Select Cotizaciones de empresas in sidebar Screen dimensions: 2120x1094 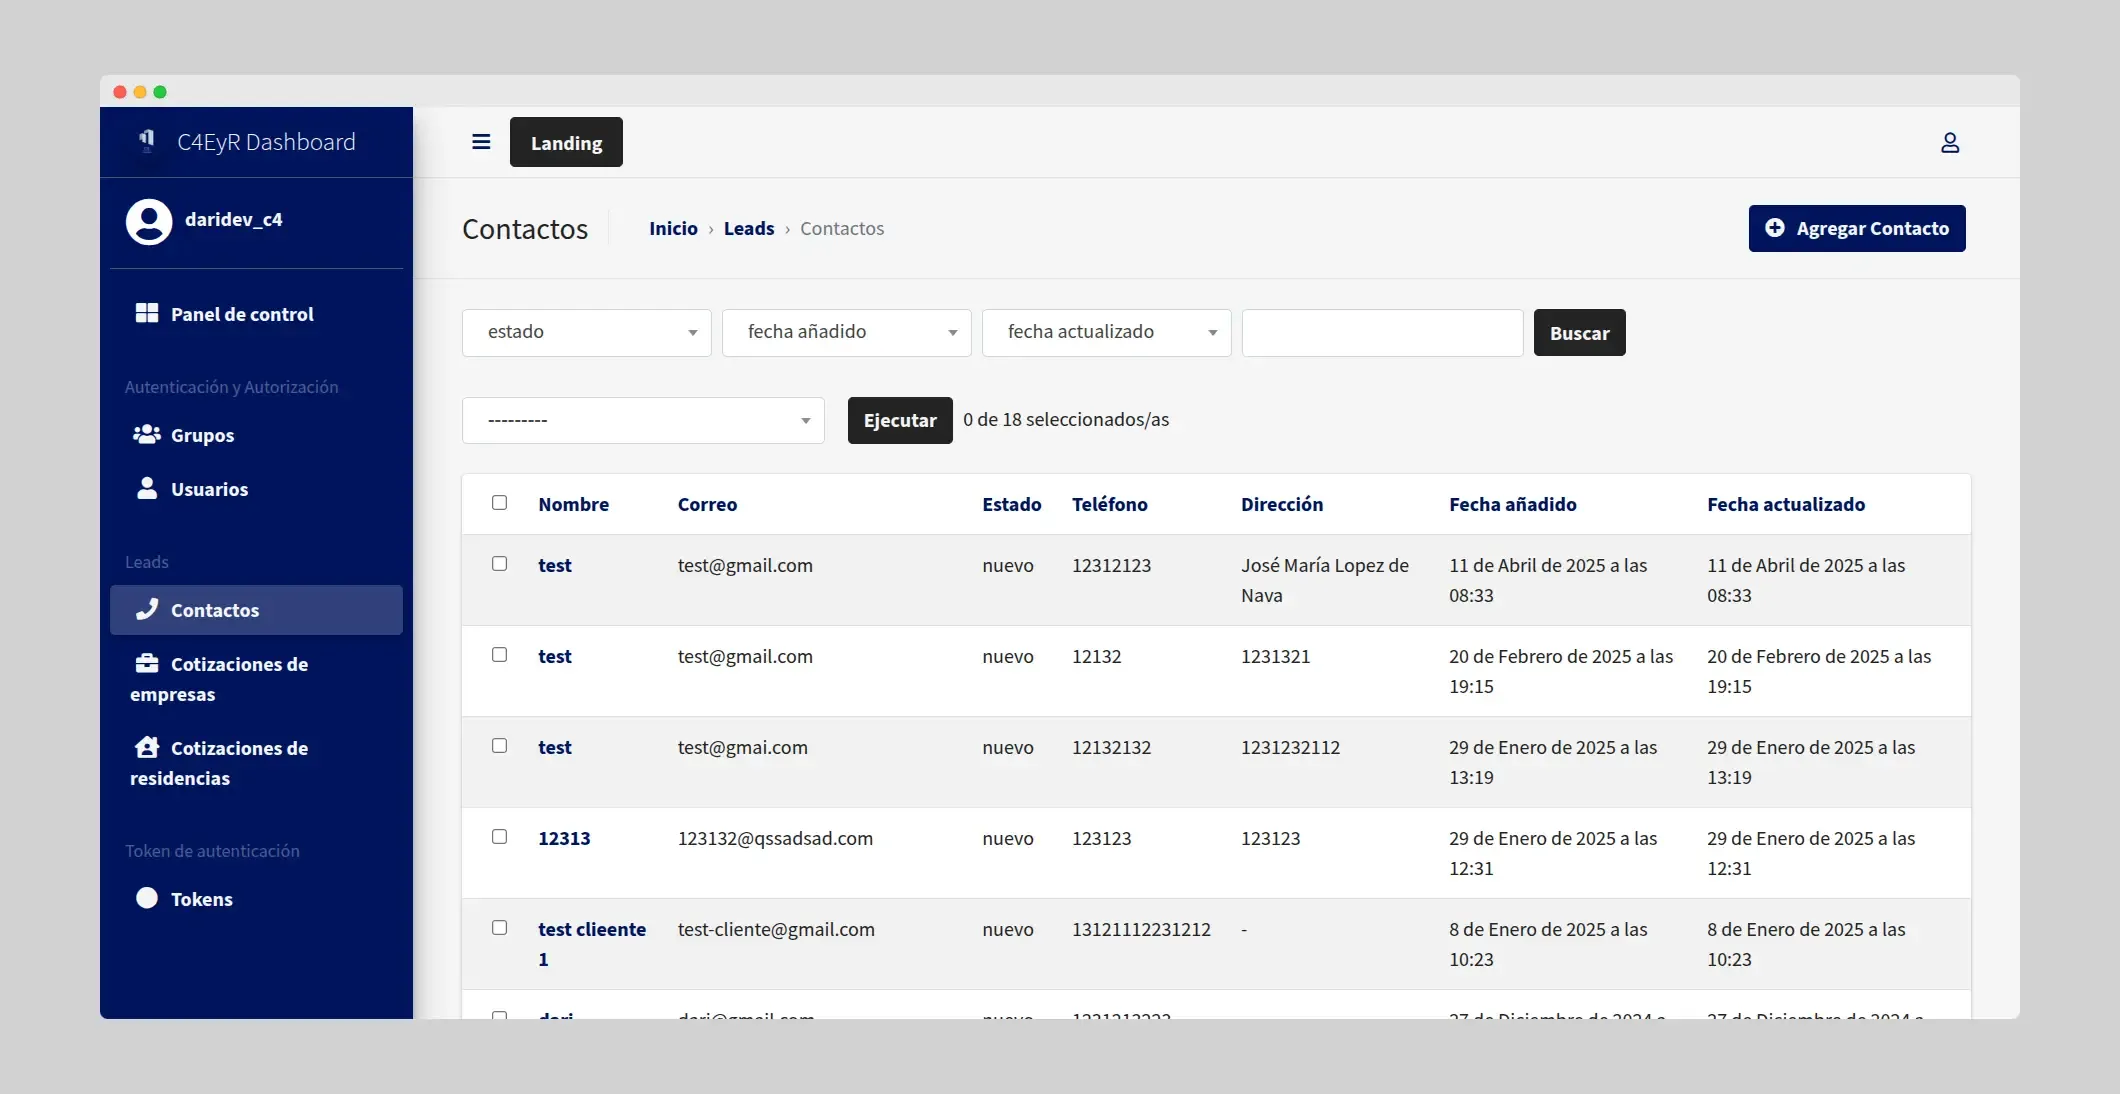(146, 663)
